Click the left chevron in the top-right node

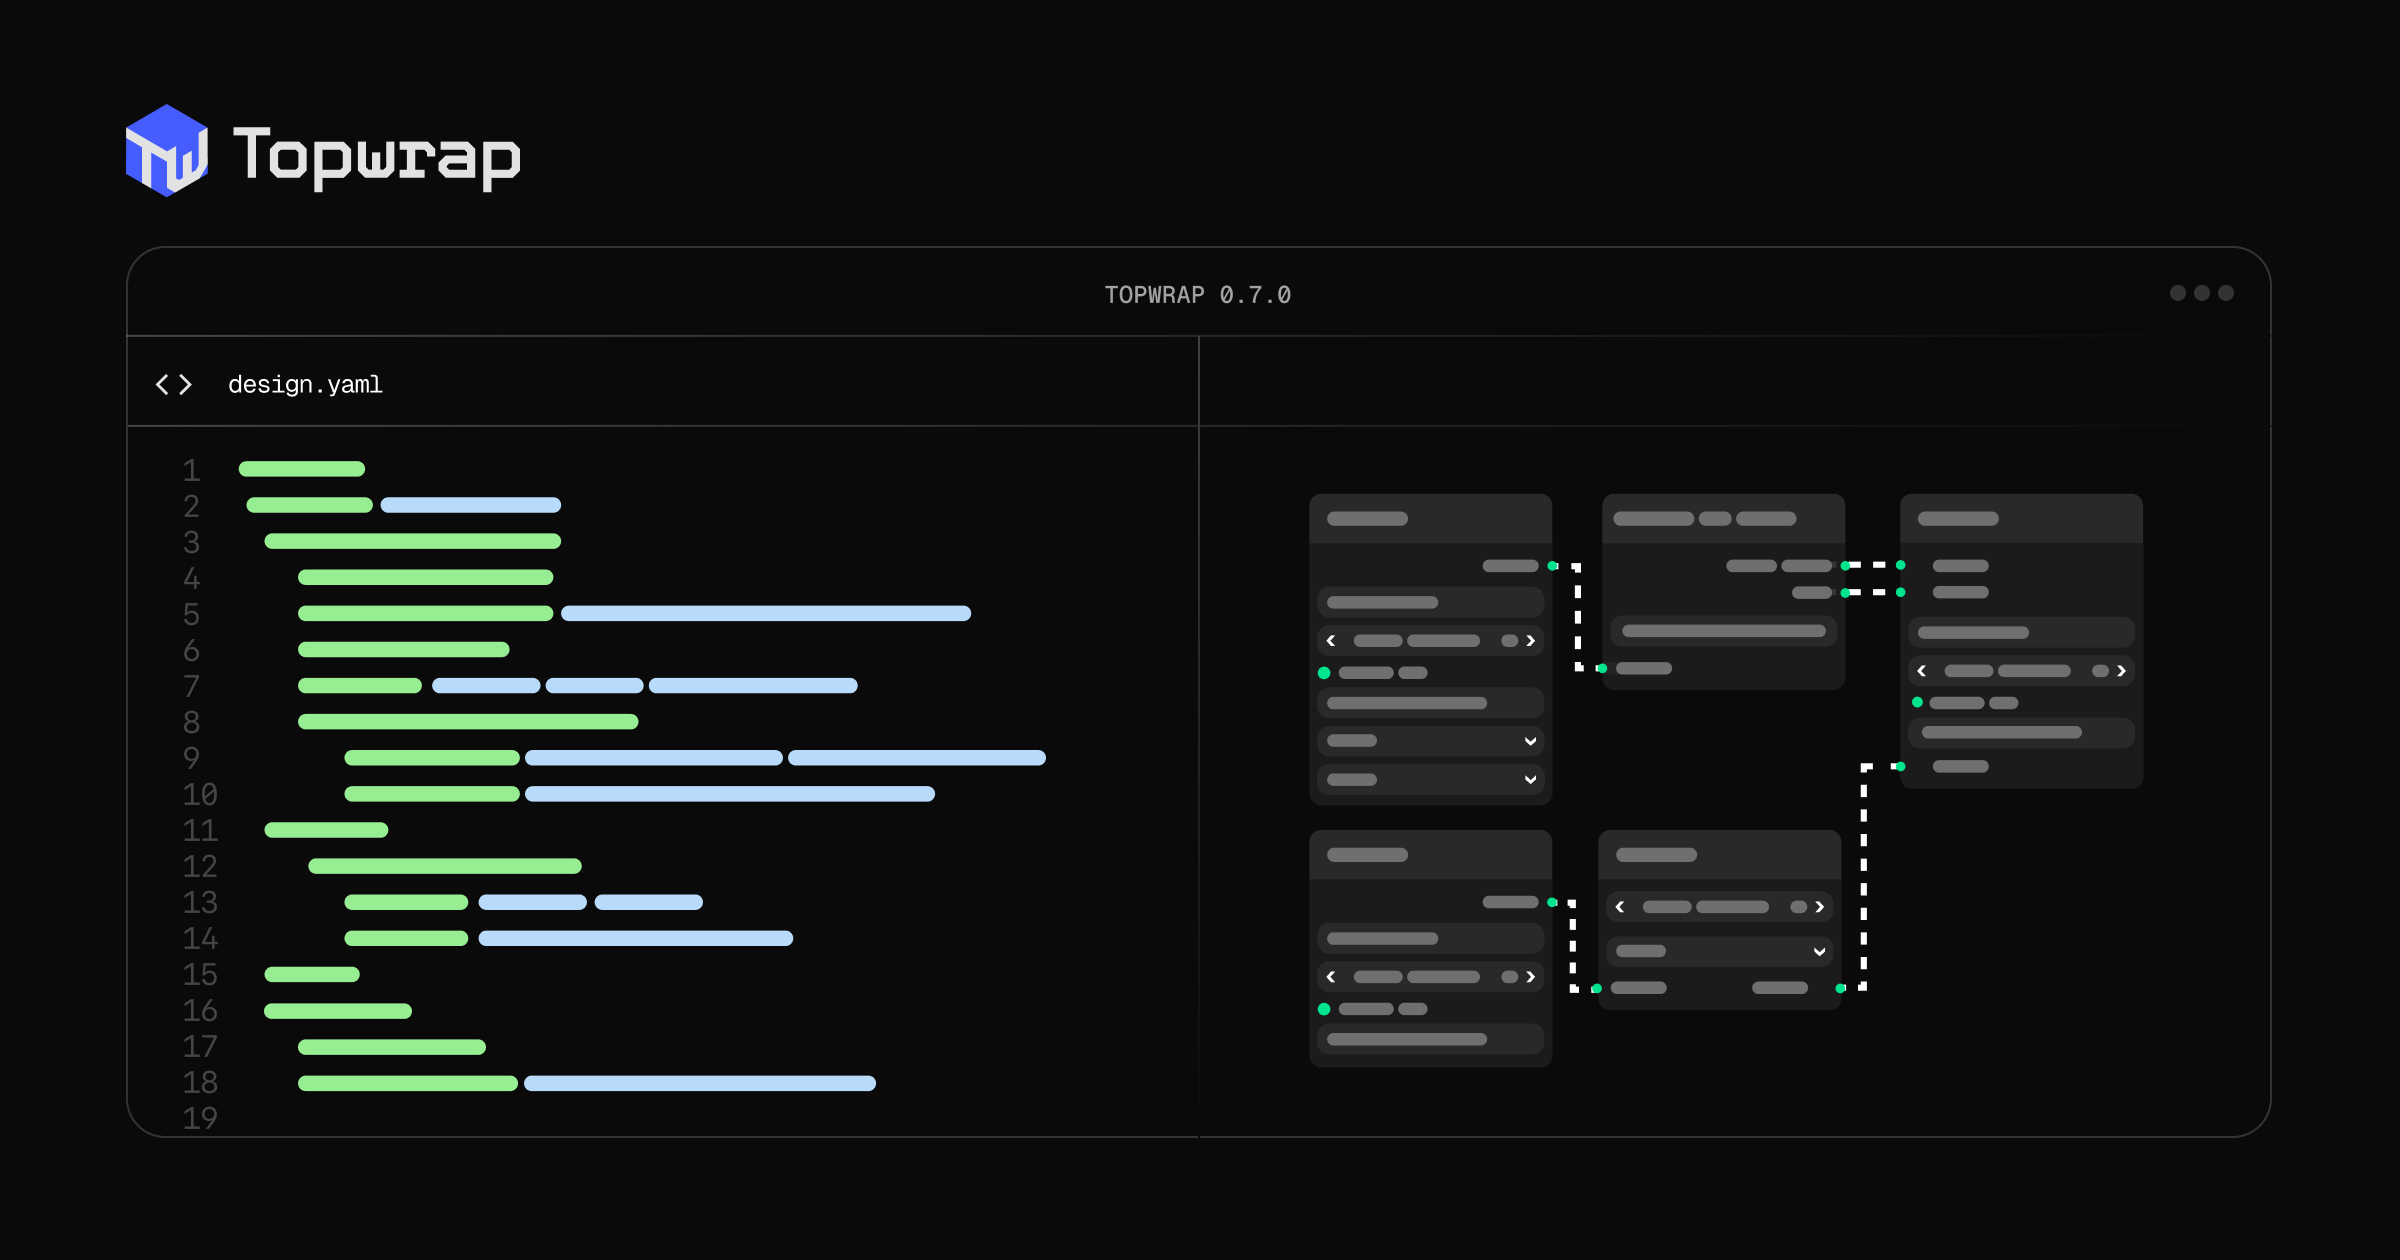click(x=1922, y=670)
